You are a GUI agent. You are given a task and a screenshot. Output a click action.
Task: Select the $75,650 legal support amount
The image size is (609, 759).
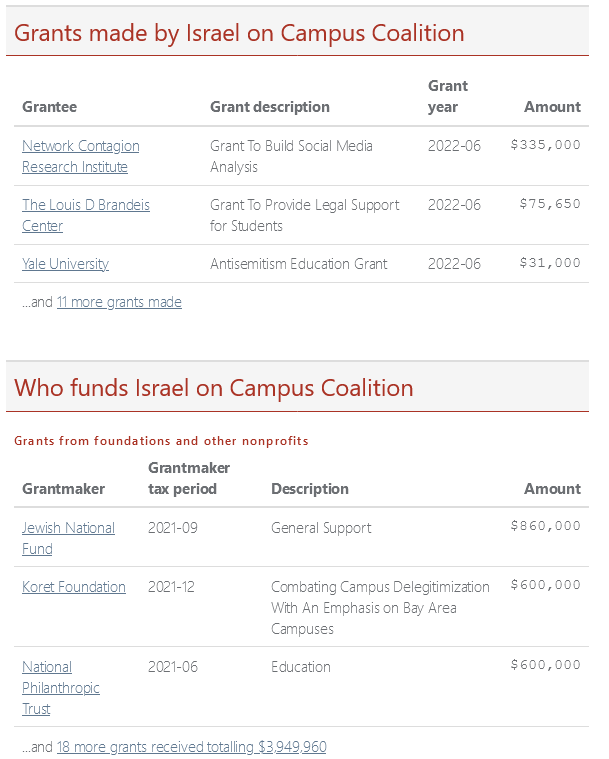(x=550, y=204)
